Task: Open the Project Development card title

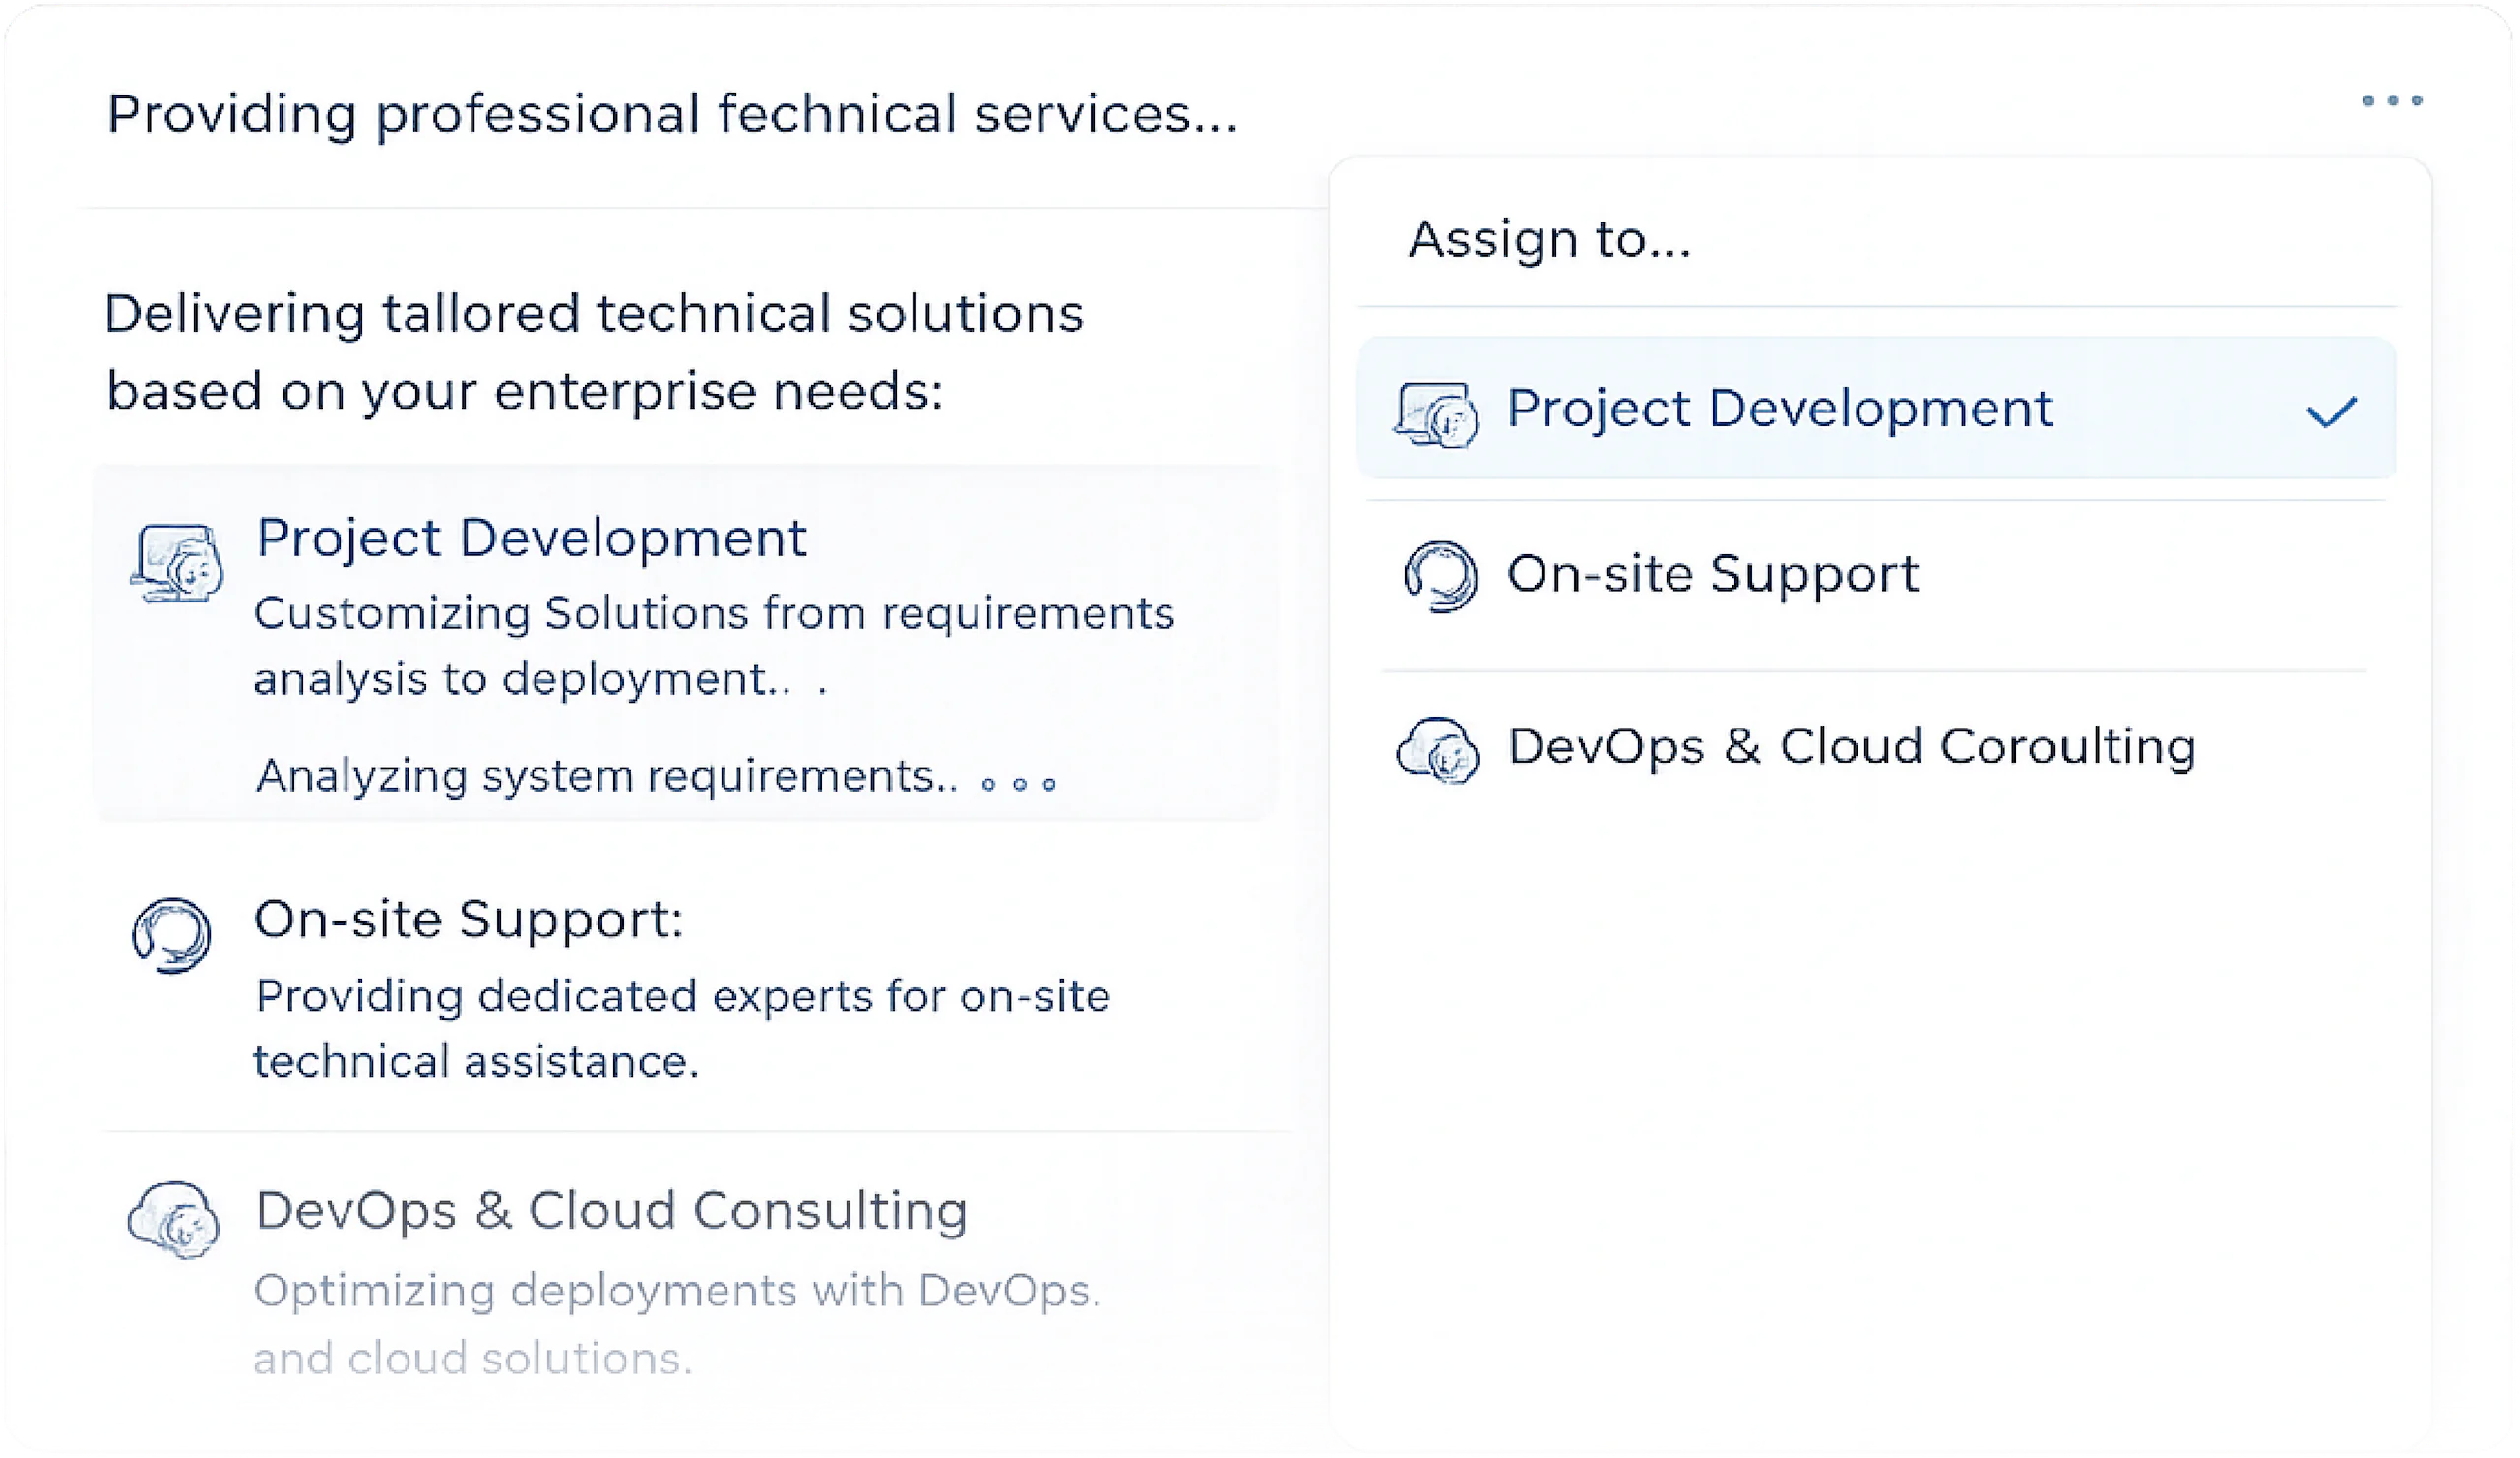Action: (x=531, y=538)
